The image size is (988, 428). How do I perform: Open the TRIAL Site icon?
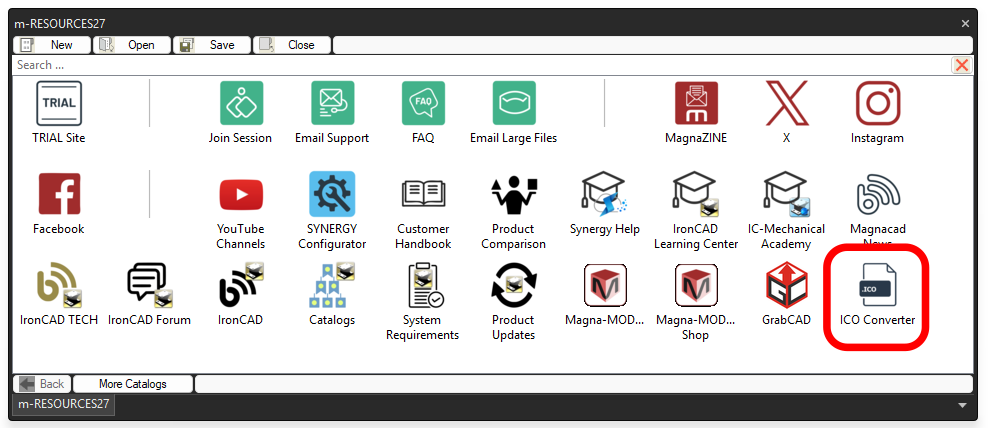point(59,103)
